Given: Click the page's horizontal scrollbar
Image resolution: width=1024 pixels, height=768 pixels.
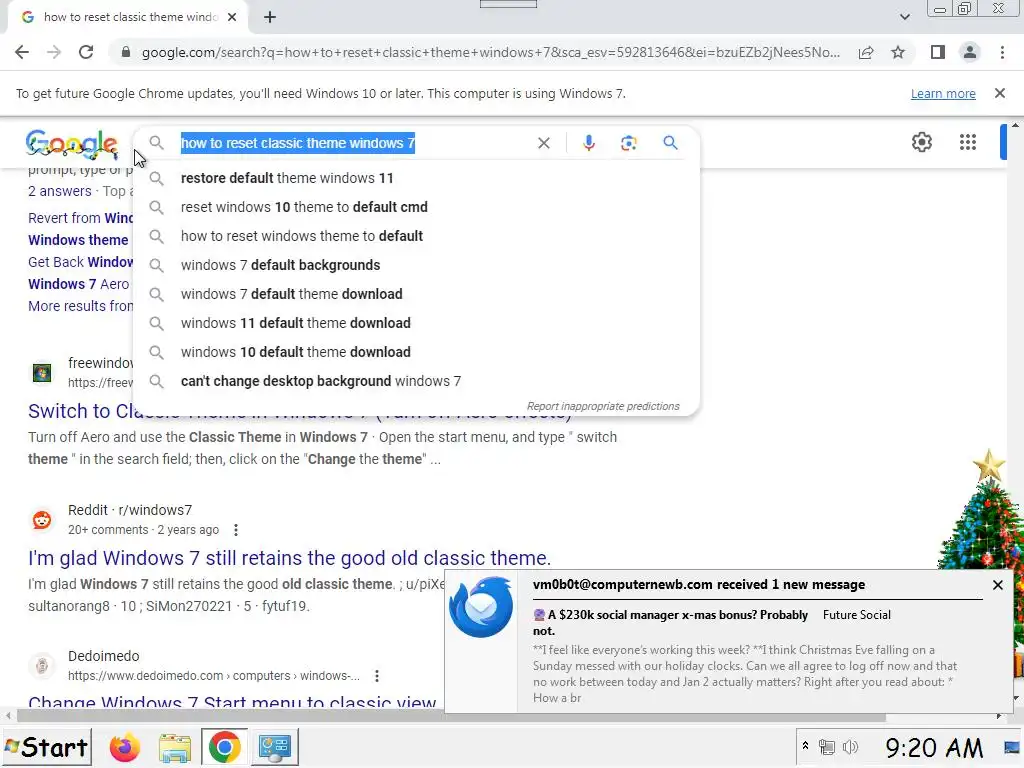Looking at the screenshot, I should 451,716.
